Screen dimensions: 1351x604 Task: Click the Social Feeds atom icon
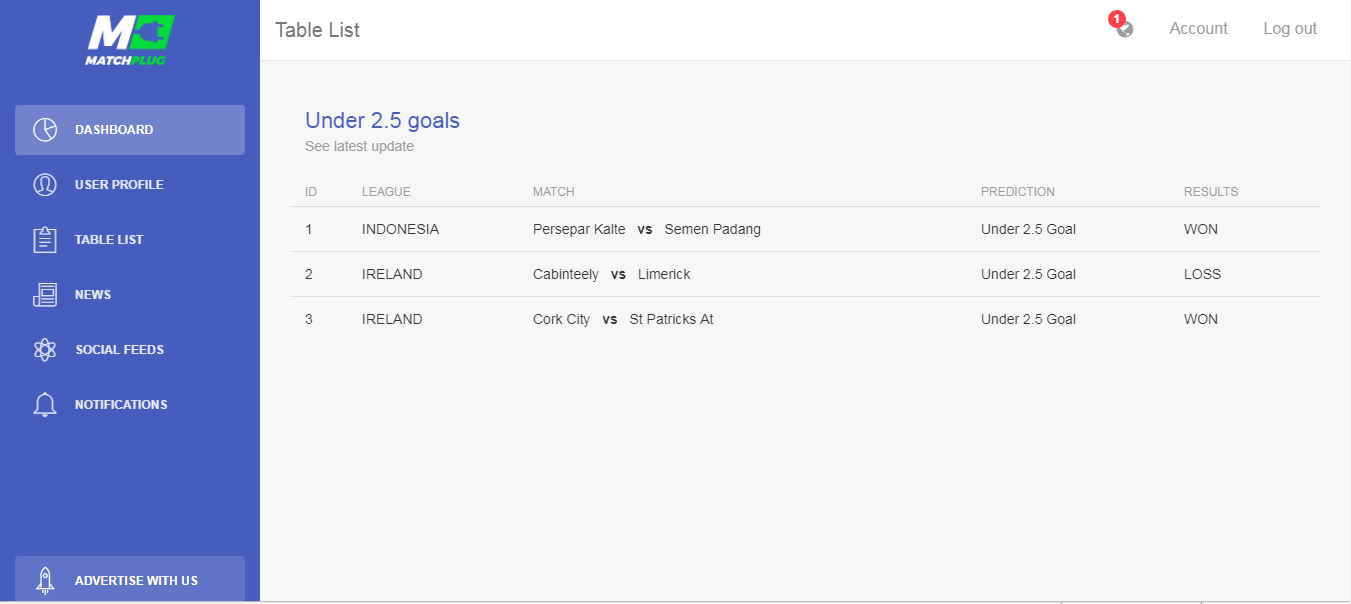pos(45,350)
